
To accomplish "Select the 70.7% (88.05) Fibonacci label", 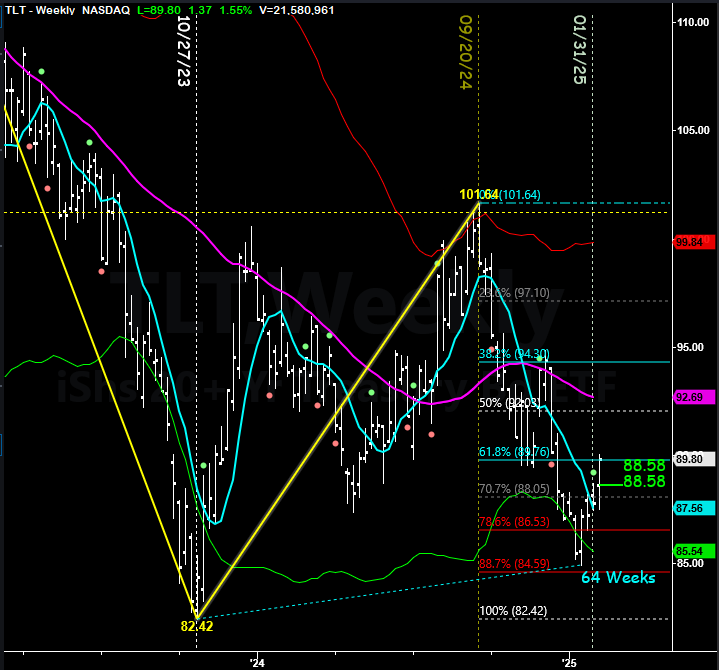I will pyautogui.click(x=514, y=489).
